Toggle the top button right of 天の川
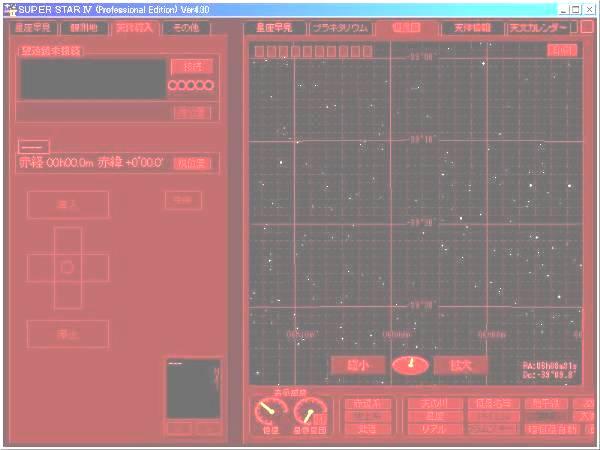600x450 pixels. tap(494, 404)
